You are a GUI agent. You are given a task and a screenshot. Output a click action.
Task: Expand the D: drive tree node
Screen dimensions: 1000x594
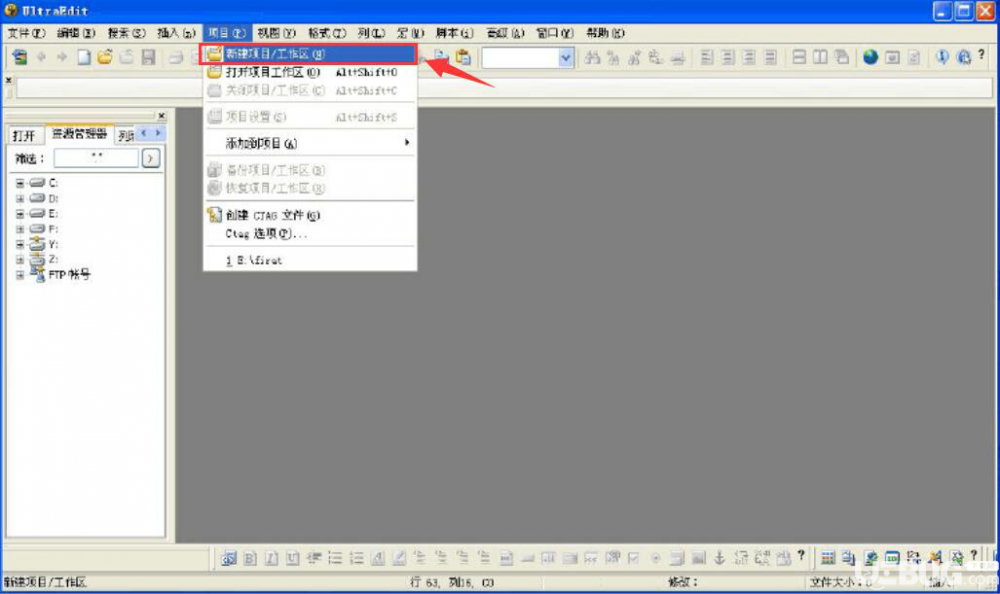click(20, 198)
